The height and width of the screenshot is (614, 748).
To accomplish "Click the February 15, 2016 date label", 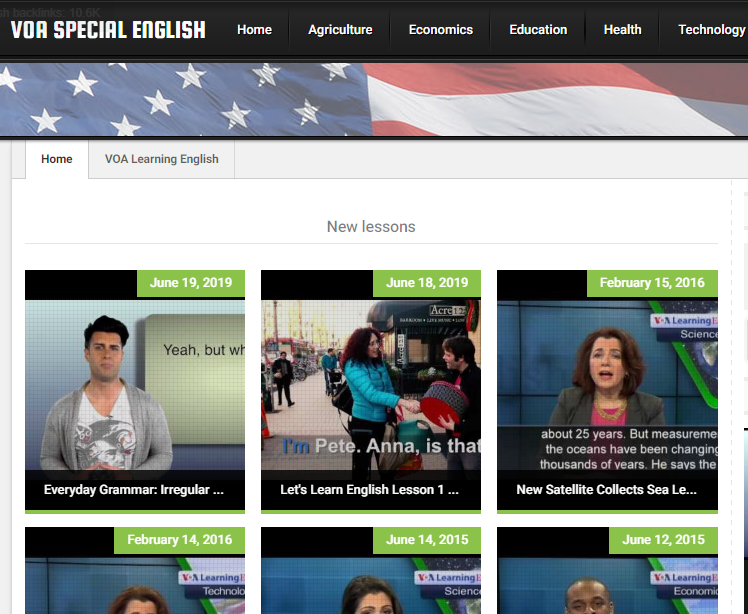I will click(x=652, y=283).
